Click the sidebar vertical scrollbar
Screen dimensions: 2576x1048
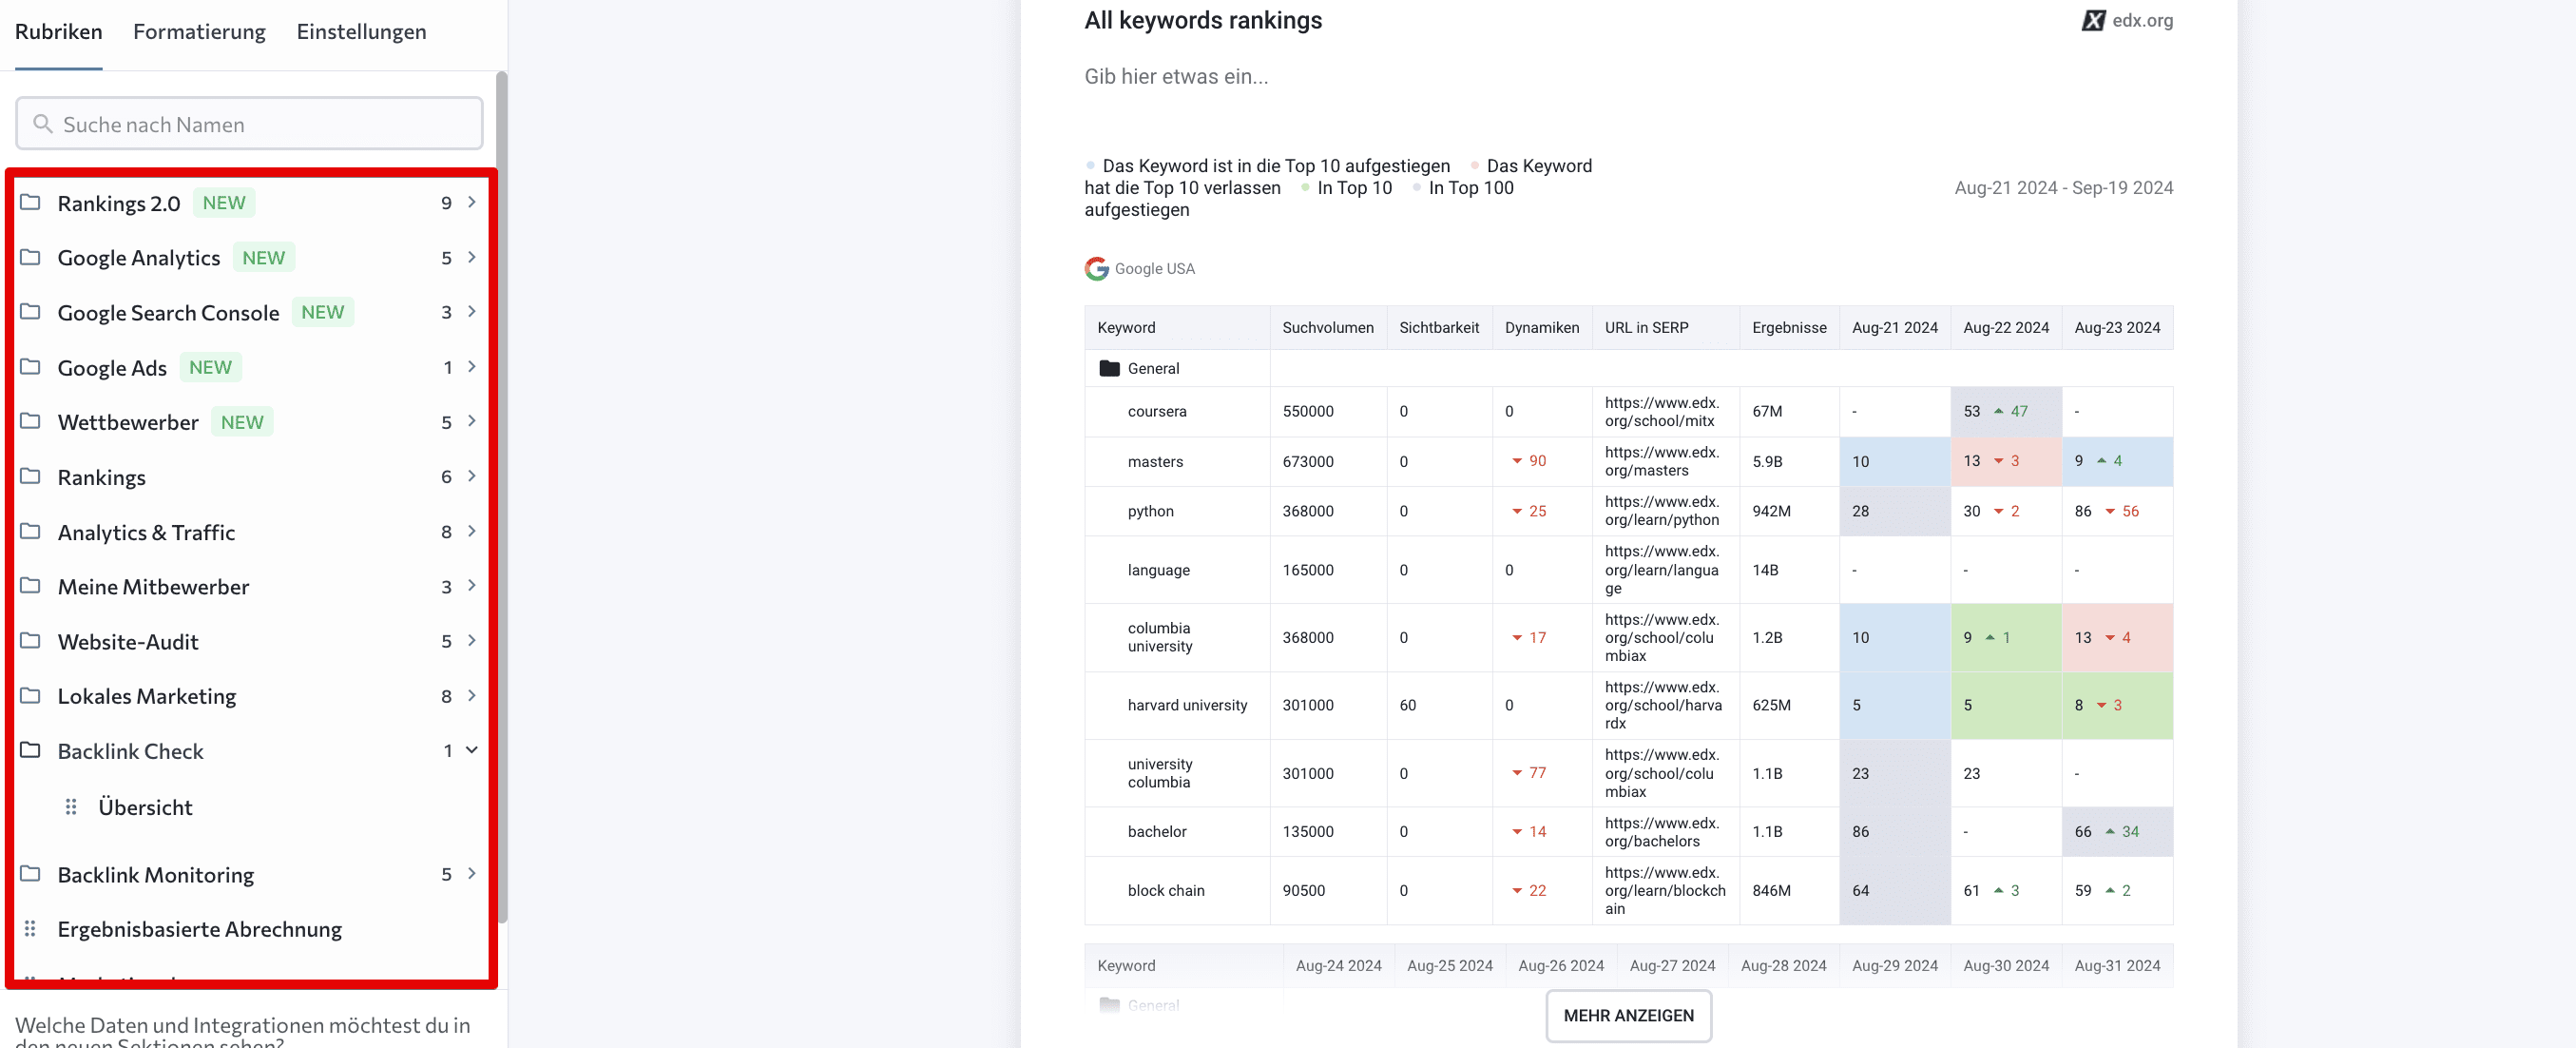(501, 496)
